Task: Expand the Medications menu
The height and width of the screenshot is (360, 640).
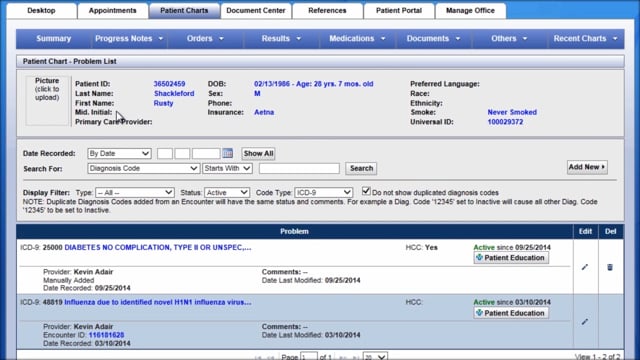Action: (357, 38)
